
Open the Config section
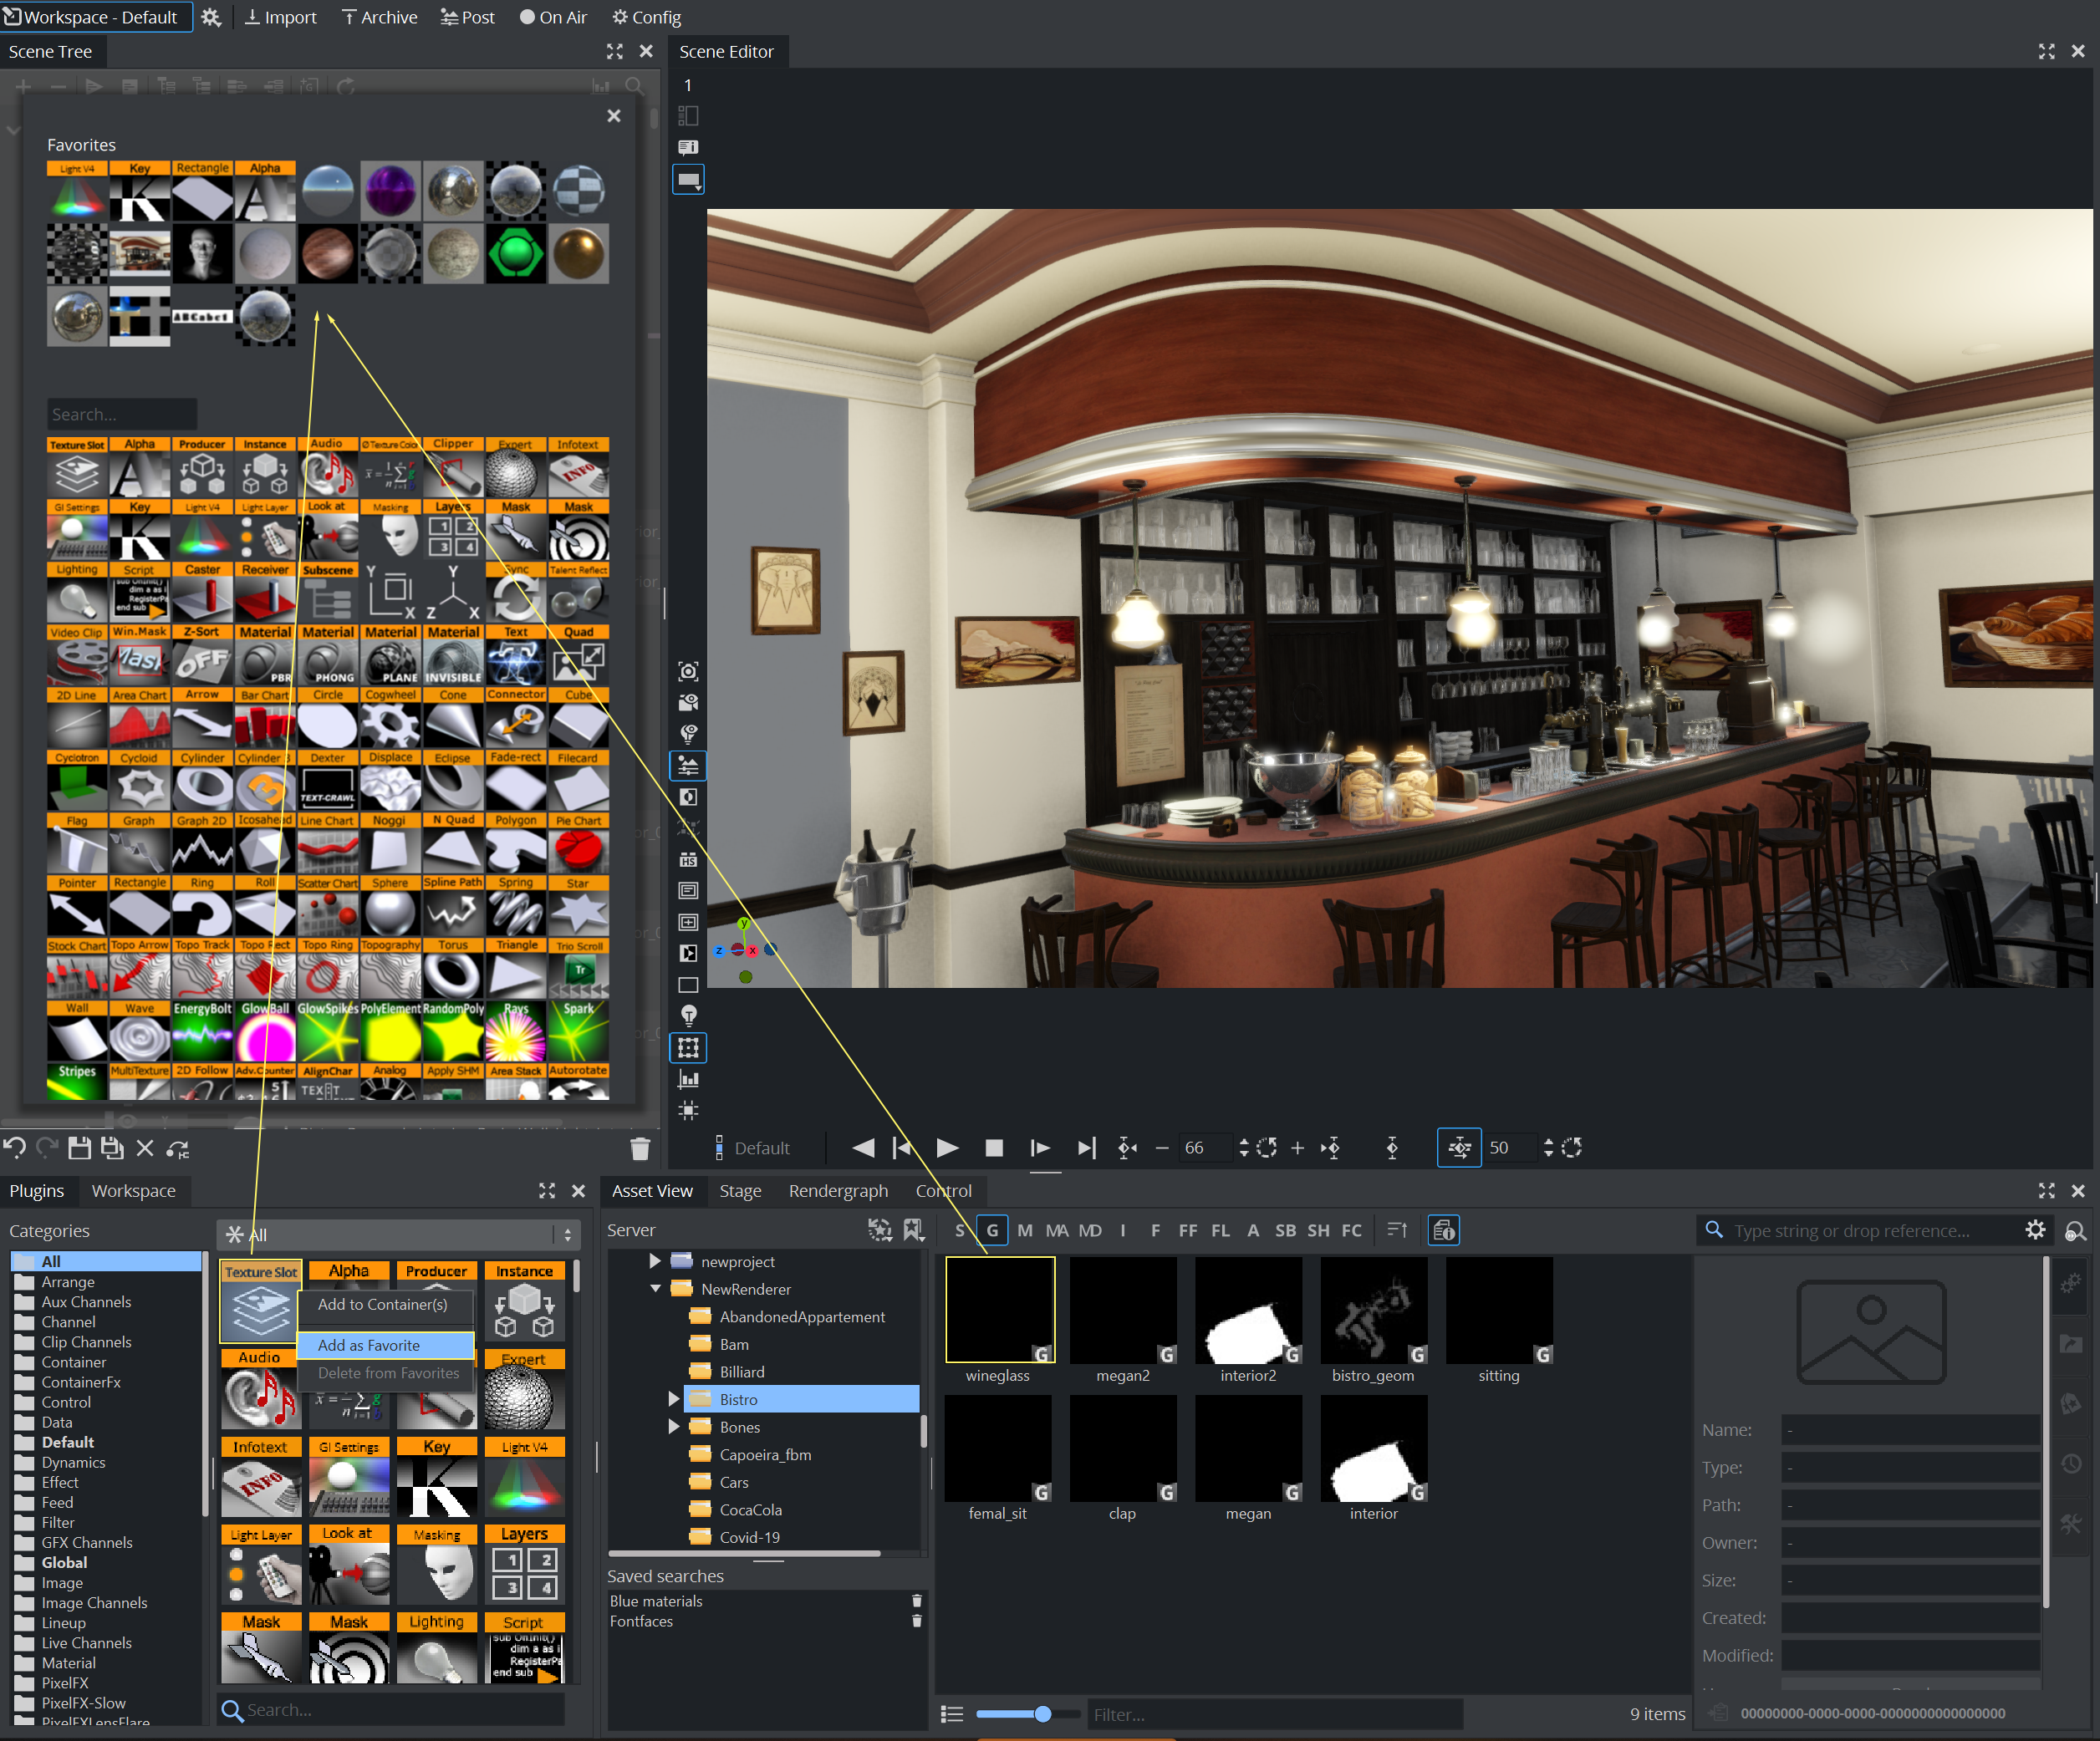pos(647,17)
